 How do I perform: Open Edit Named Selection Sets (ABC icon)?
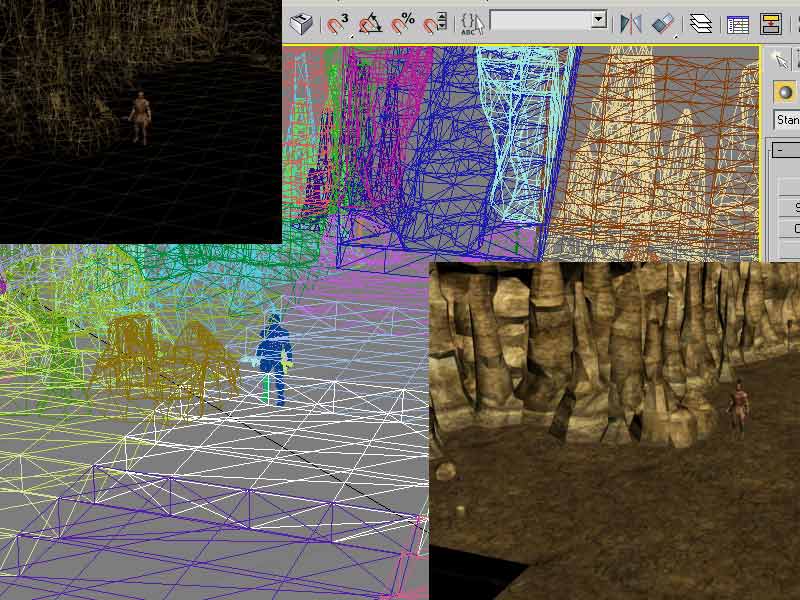pos(473,23)
